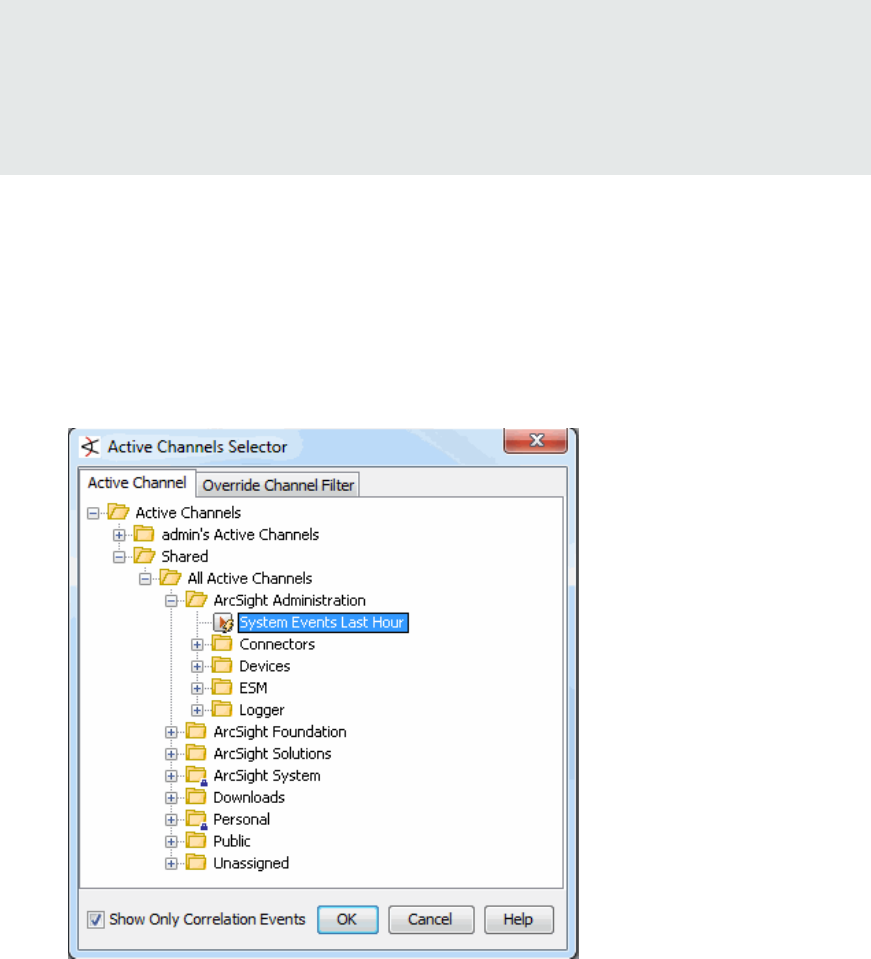871x959 pixels.
Task: Click the locked ArcSight System folder icon
Action: coord(197,776)
